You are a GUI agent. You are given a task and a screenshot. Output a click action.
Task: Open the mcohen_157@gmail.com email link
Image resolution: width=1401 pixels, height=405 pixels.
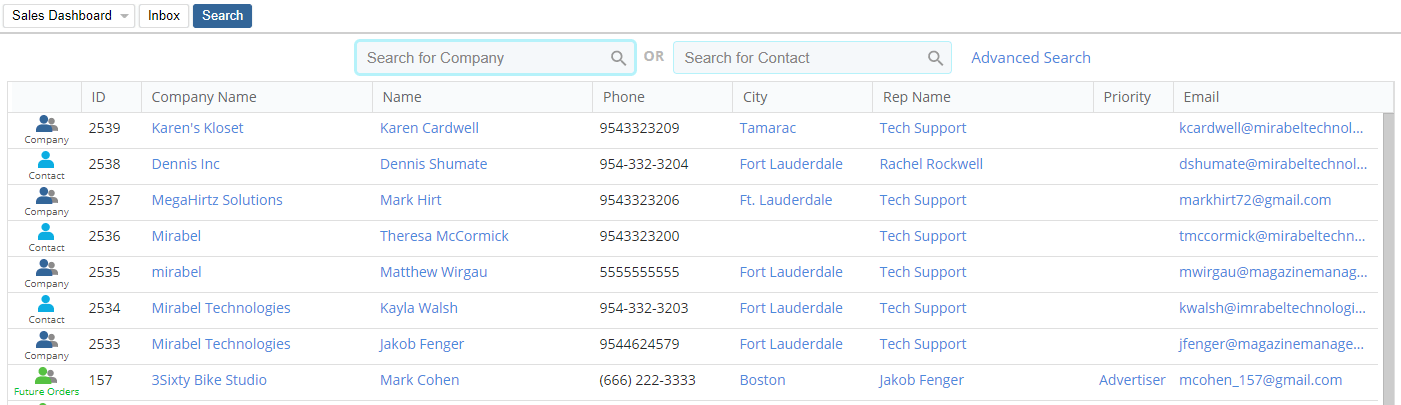pos(1260,380)
